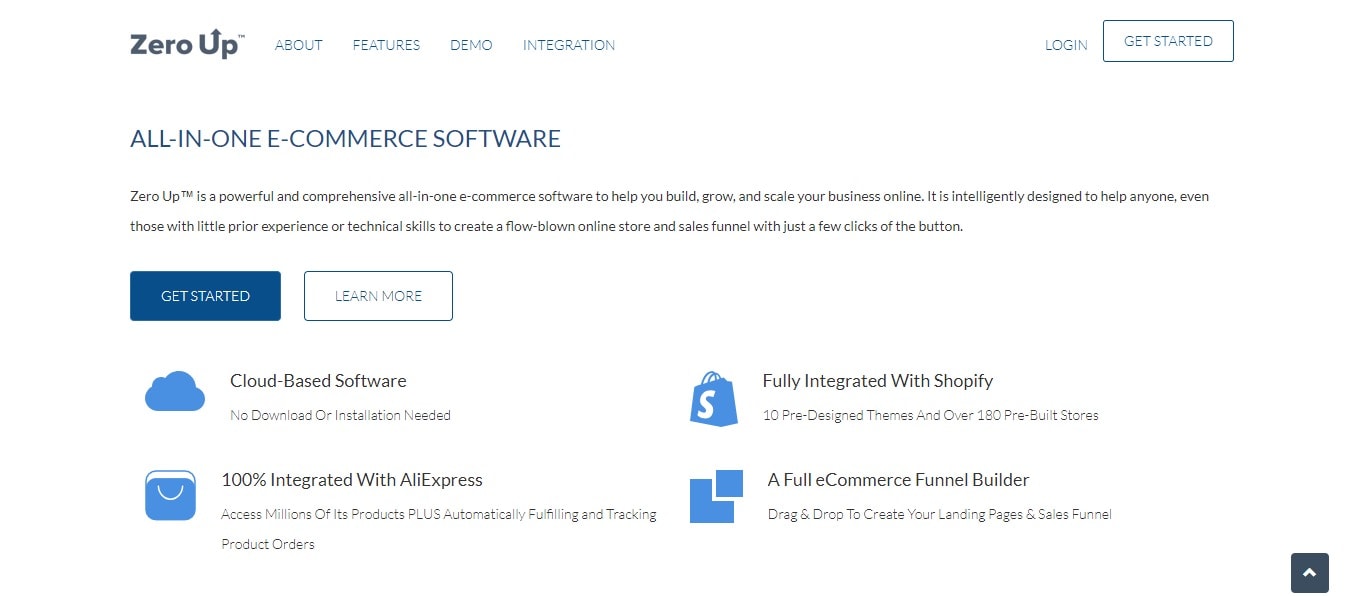Viewport: 1349px width, 596px height.
Task: Click the Zero Up logo
Action: click(x=187, y=45)
